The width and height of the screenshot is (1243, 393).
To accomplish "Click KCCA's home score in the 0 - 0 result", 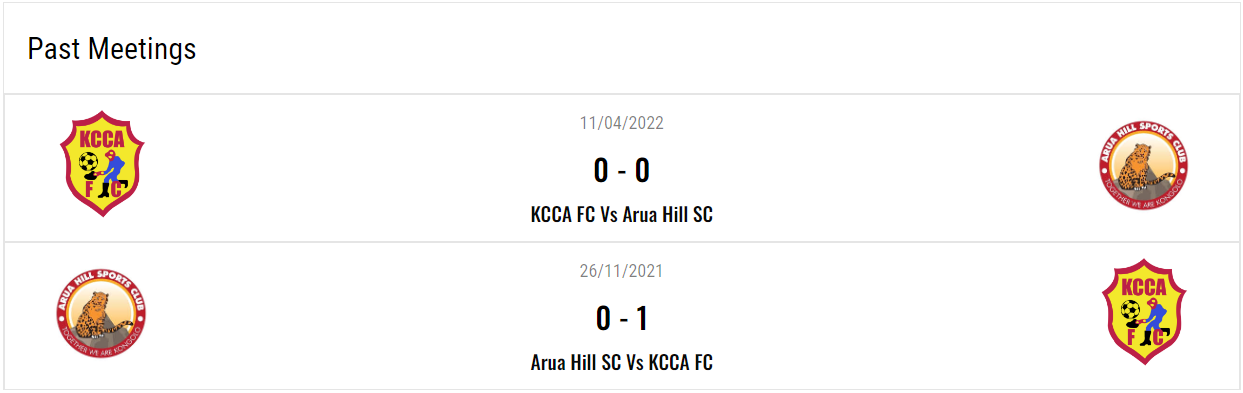I will pos(601,171).
